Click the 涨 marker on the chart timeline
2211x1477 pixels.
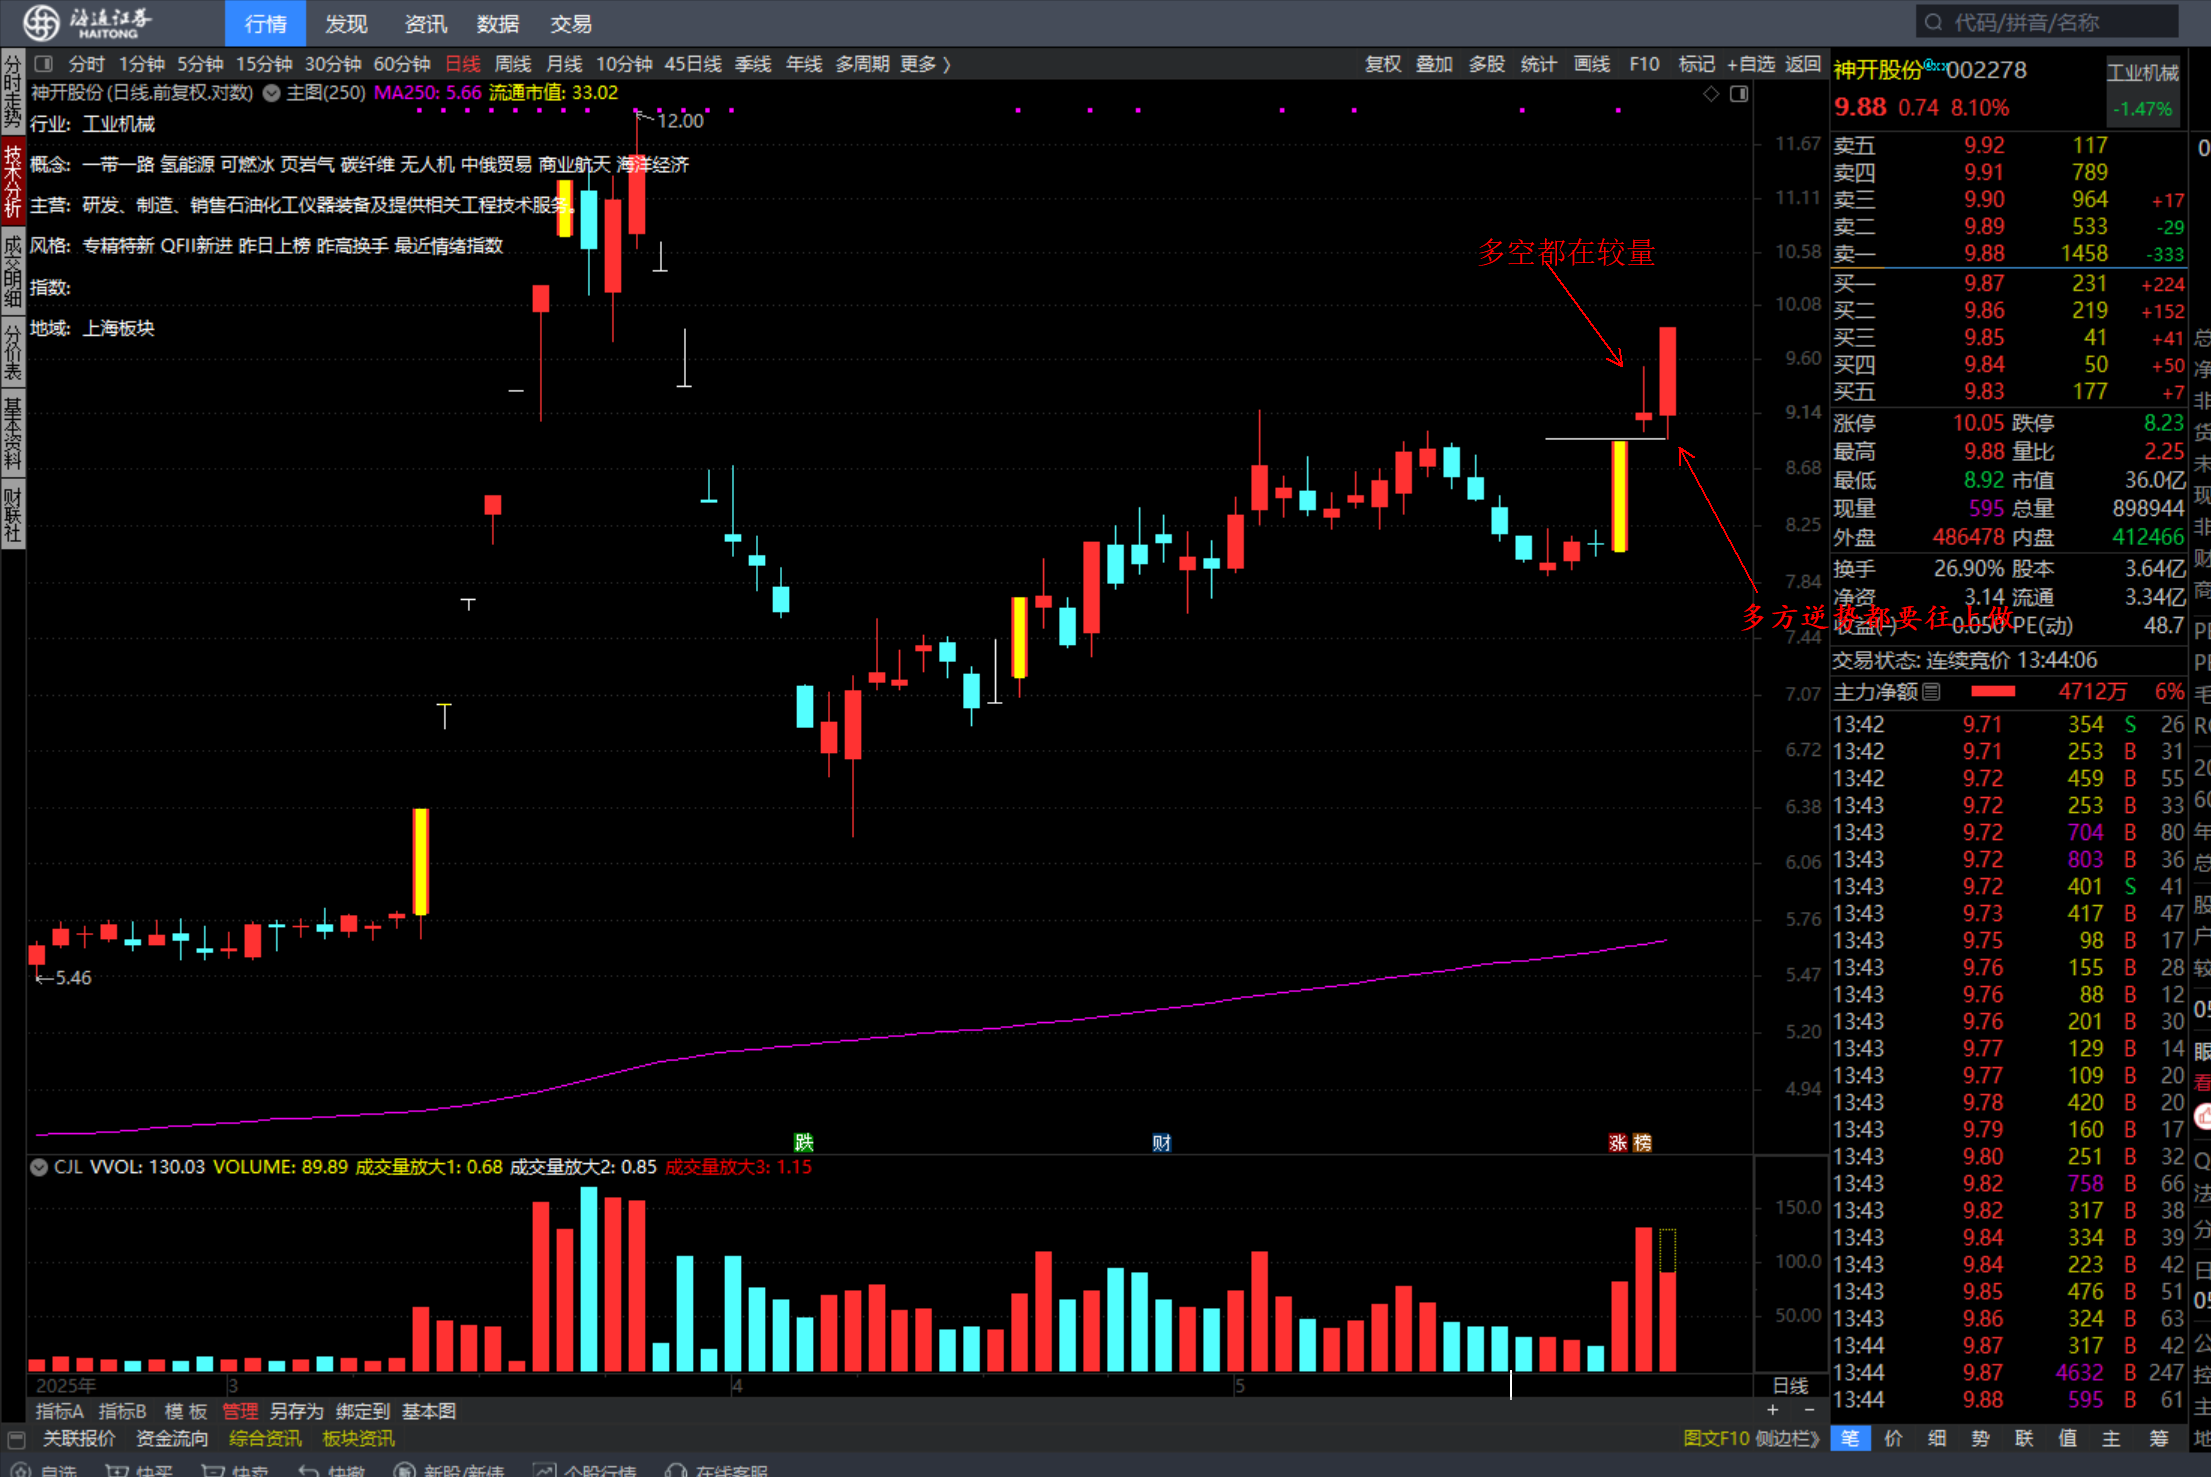click(x=1618, y=1142)
